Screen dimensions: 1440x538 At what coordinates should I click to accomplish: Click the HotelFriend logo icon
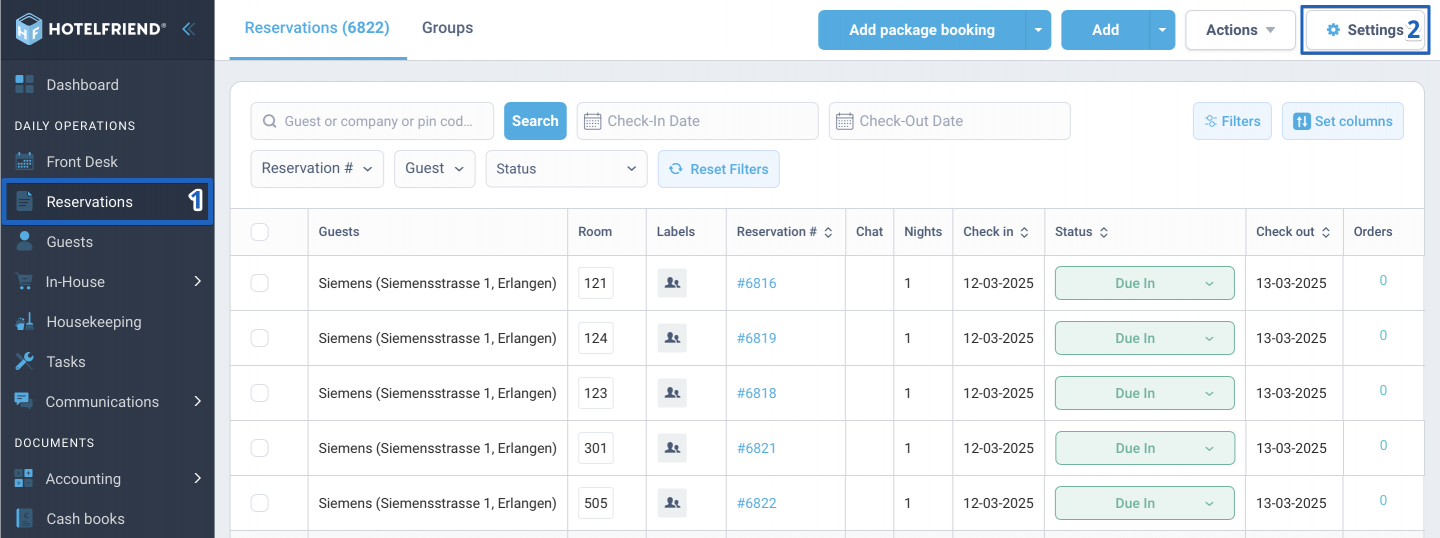[x=29, y=29]
